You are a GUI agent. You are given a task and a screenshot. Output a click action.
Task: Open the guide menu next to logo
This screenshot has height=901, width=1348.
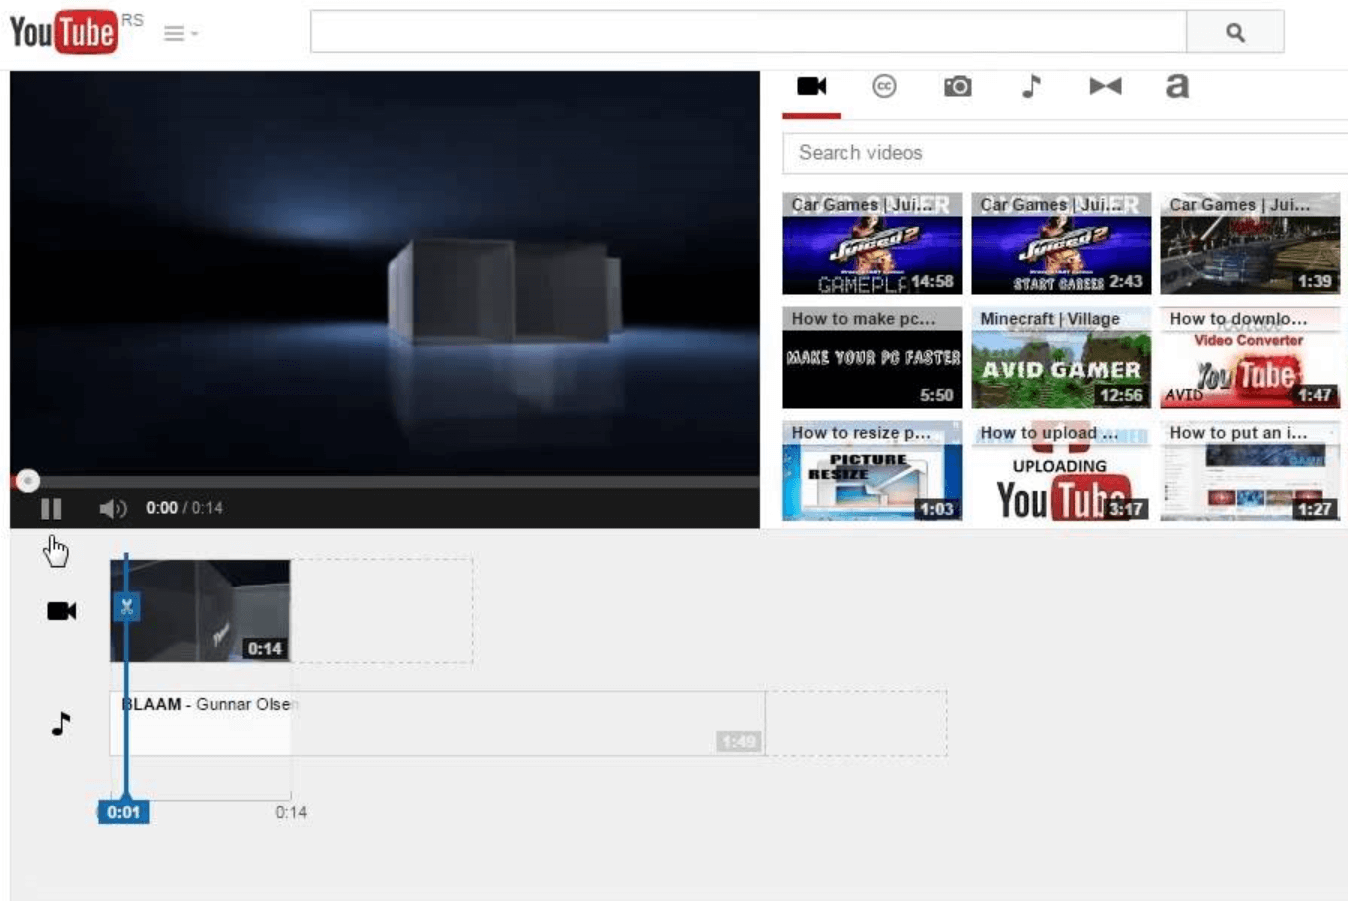coord(180,34)
